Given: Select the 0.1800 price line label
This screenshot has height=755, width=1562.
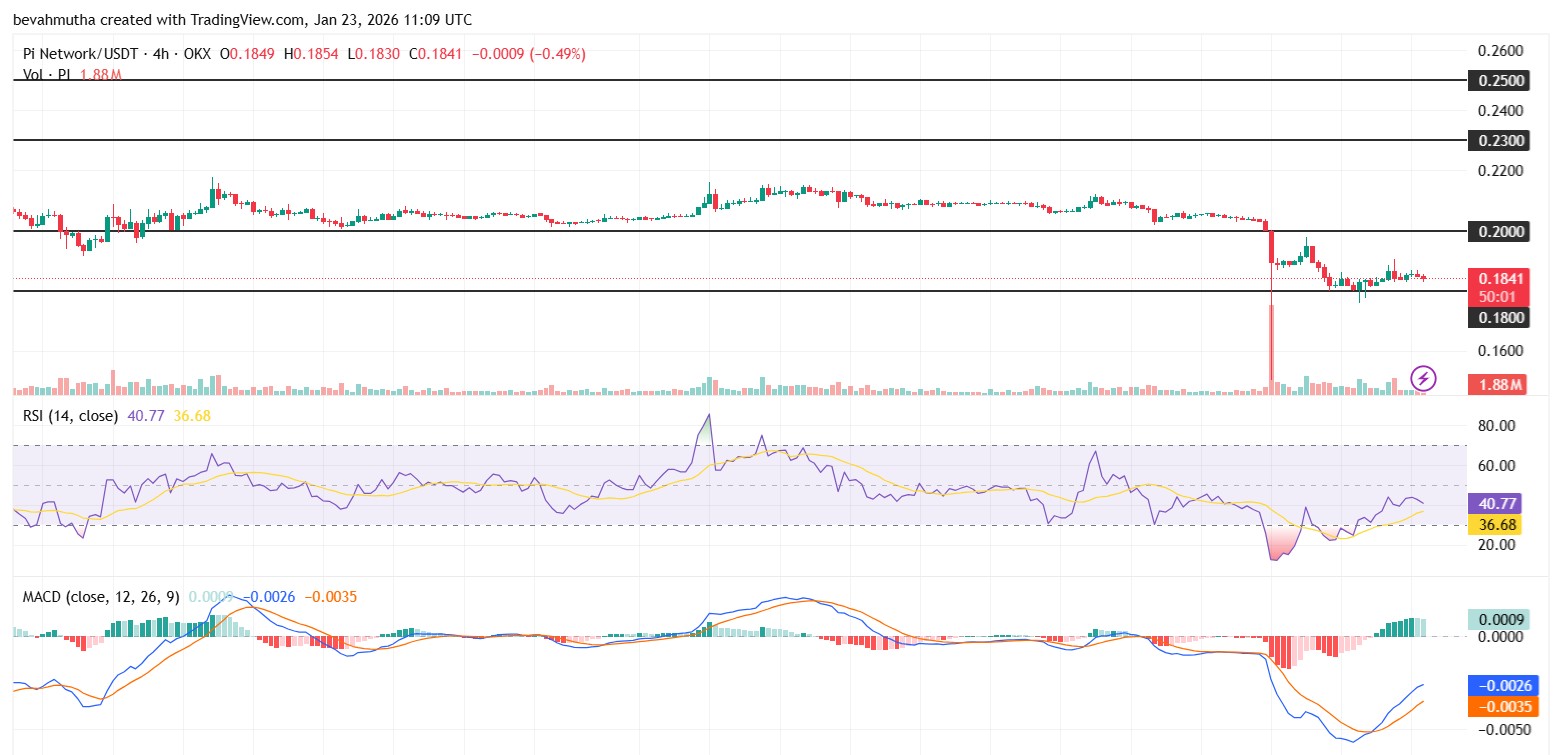Looking at the screenshot, I should point(1497,317).
